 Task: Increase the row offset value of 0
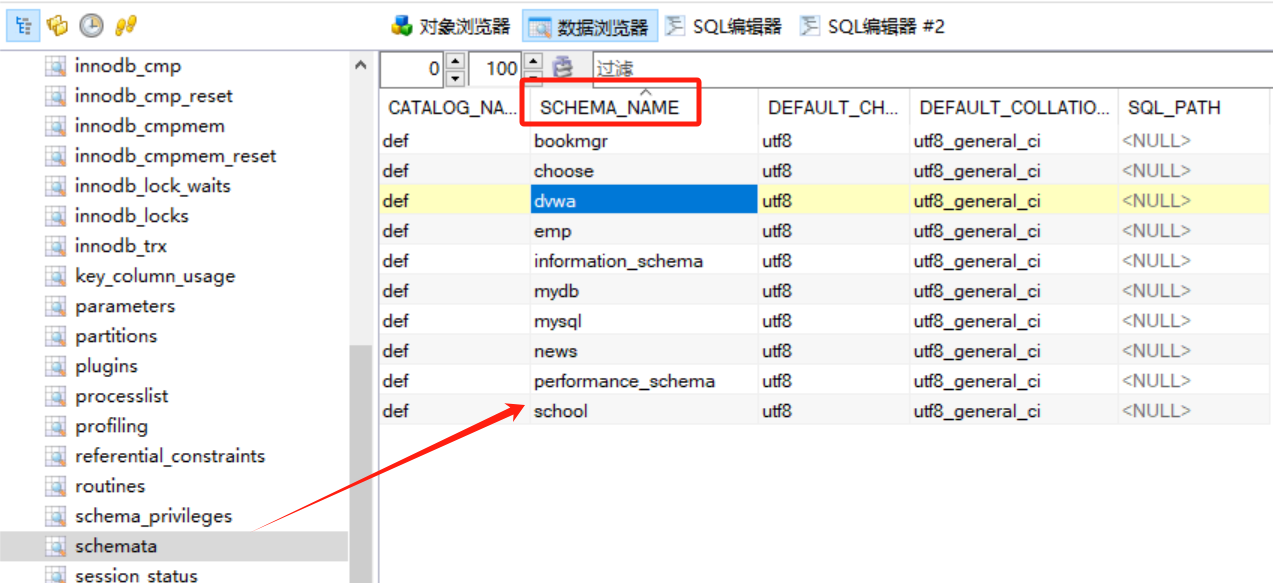[455, 60]
